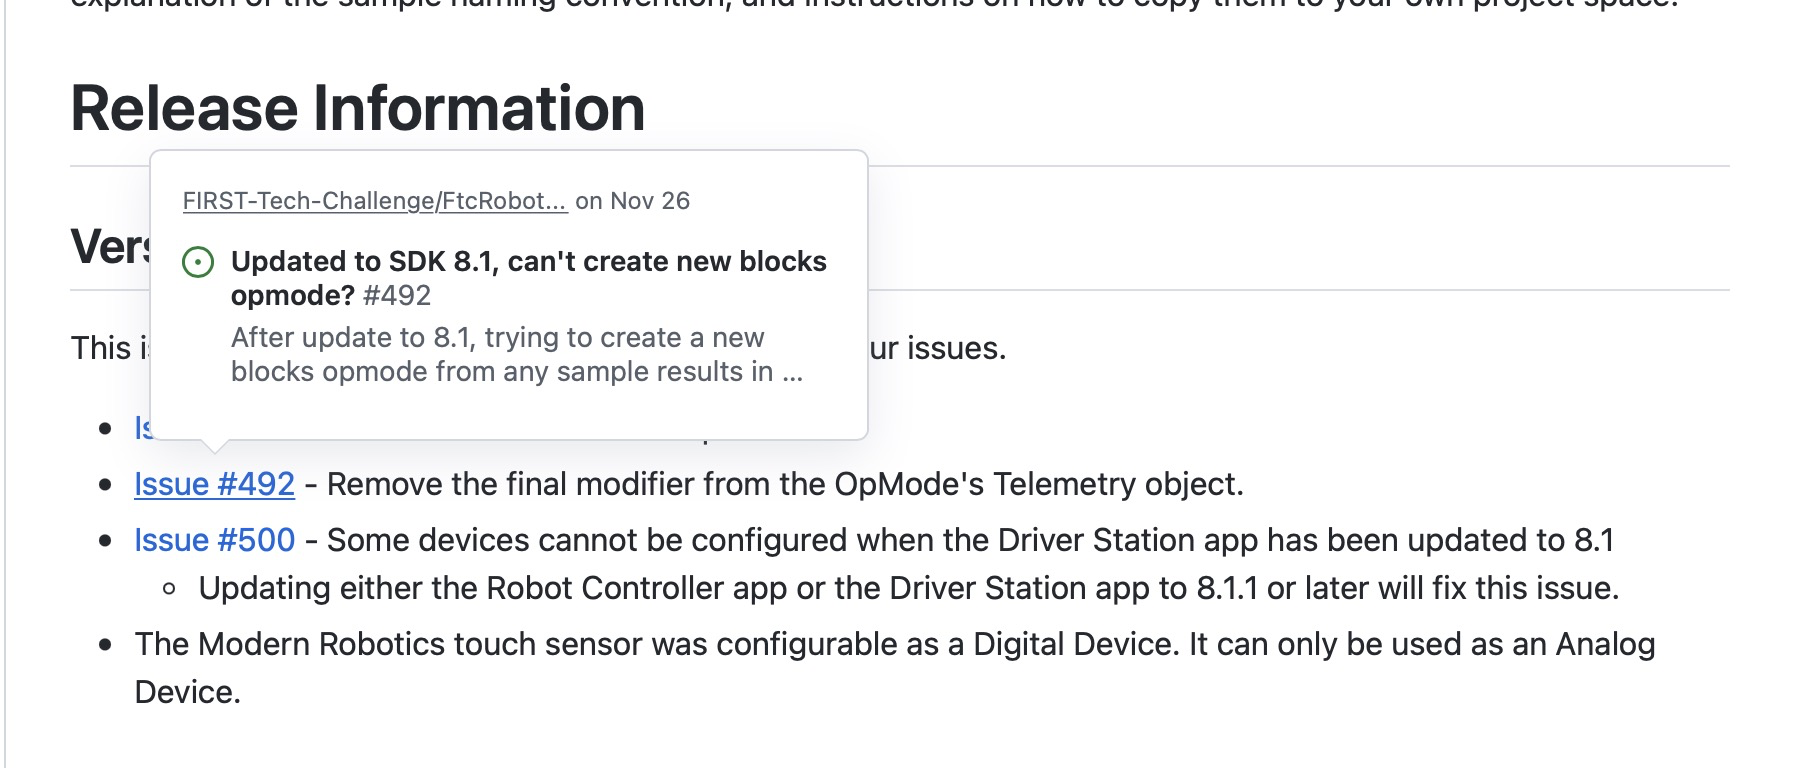1794x768 pixels.
Task: Follow the Issue #492 link in the bullet list
Action: pyautogui.click(x=214, y=483)
